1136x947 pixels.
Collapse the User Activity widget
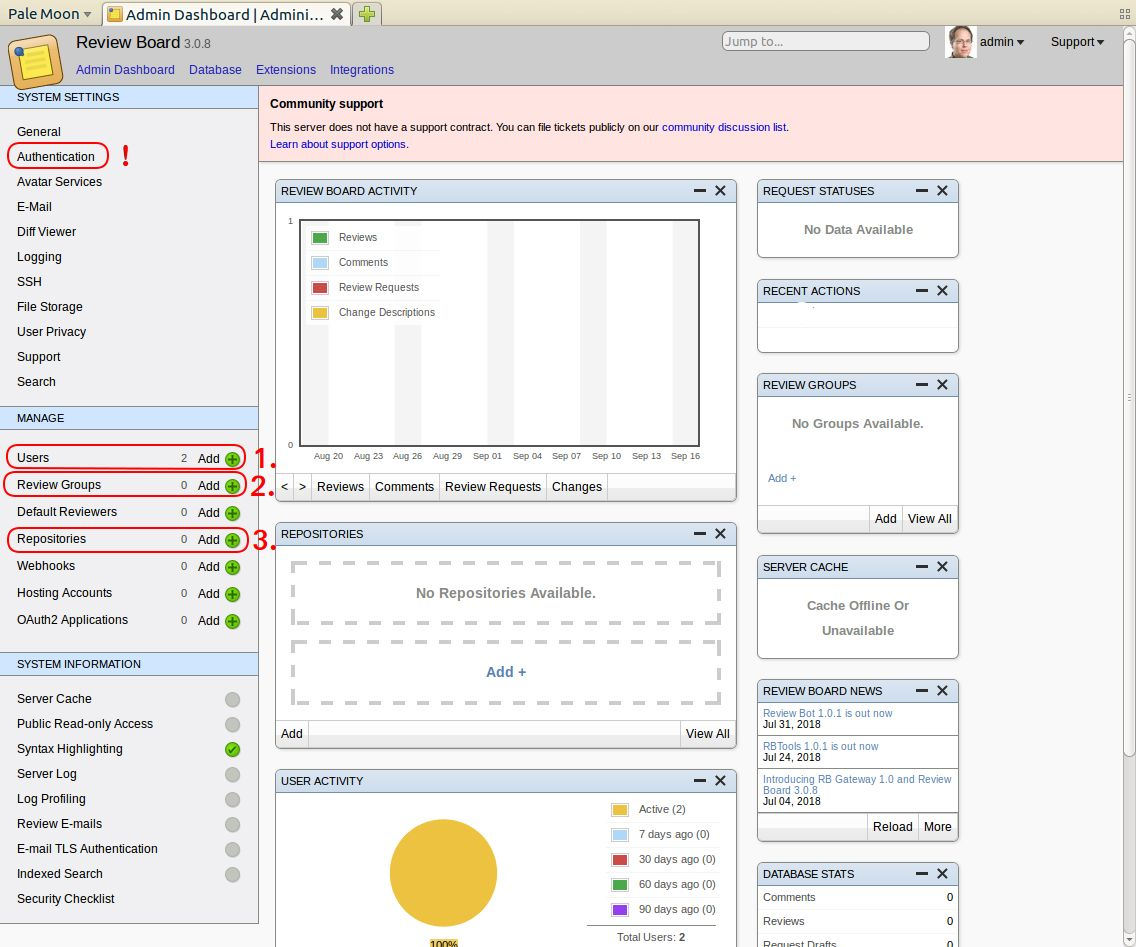(x=699, y=780)
